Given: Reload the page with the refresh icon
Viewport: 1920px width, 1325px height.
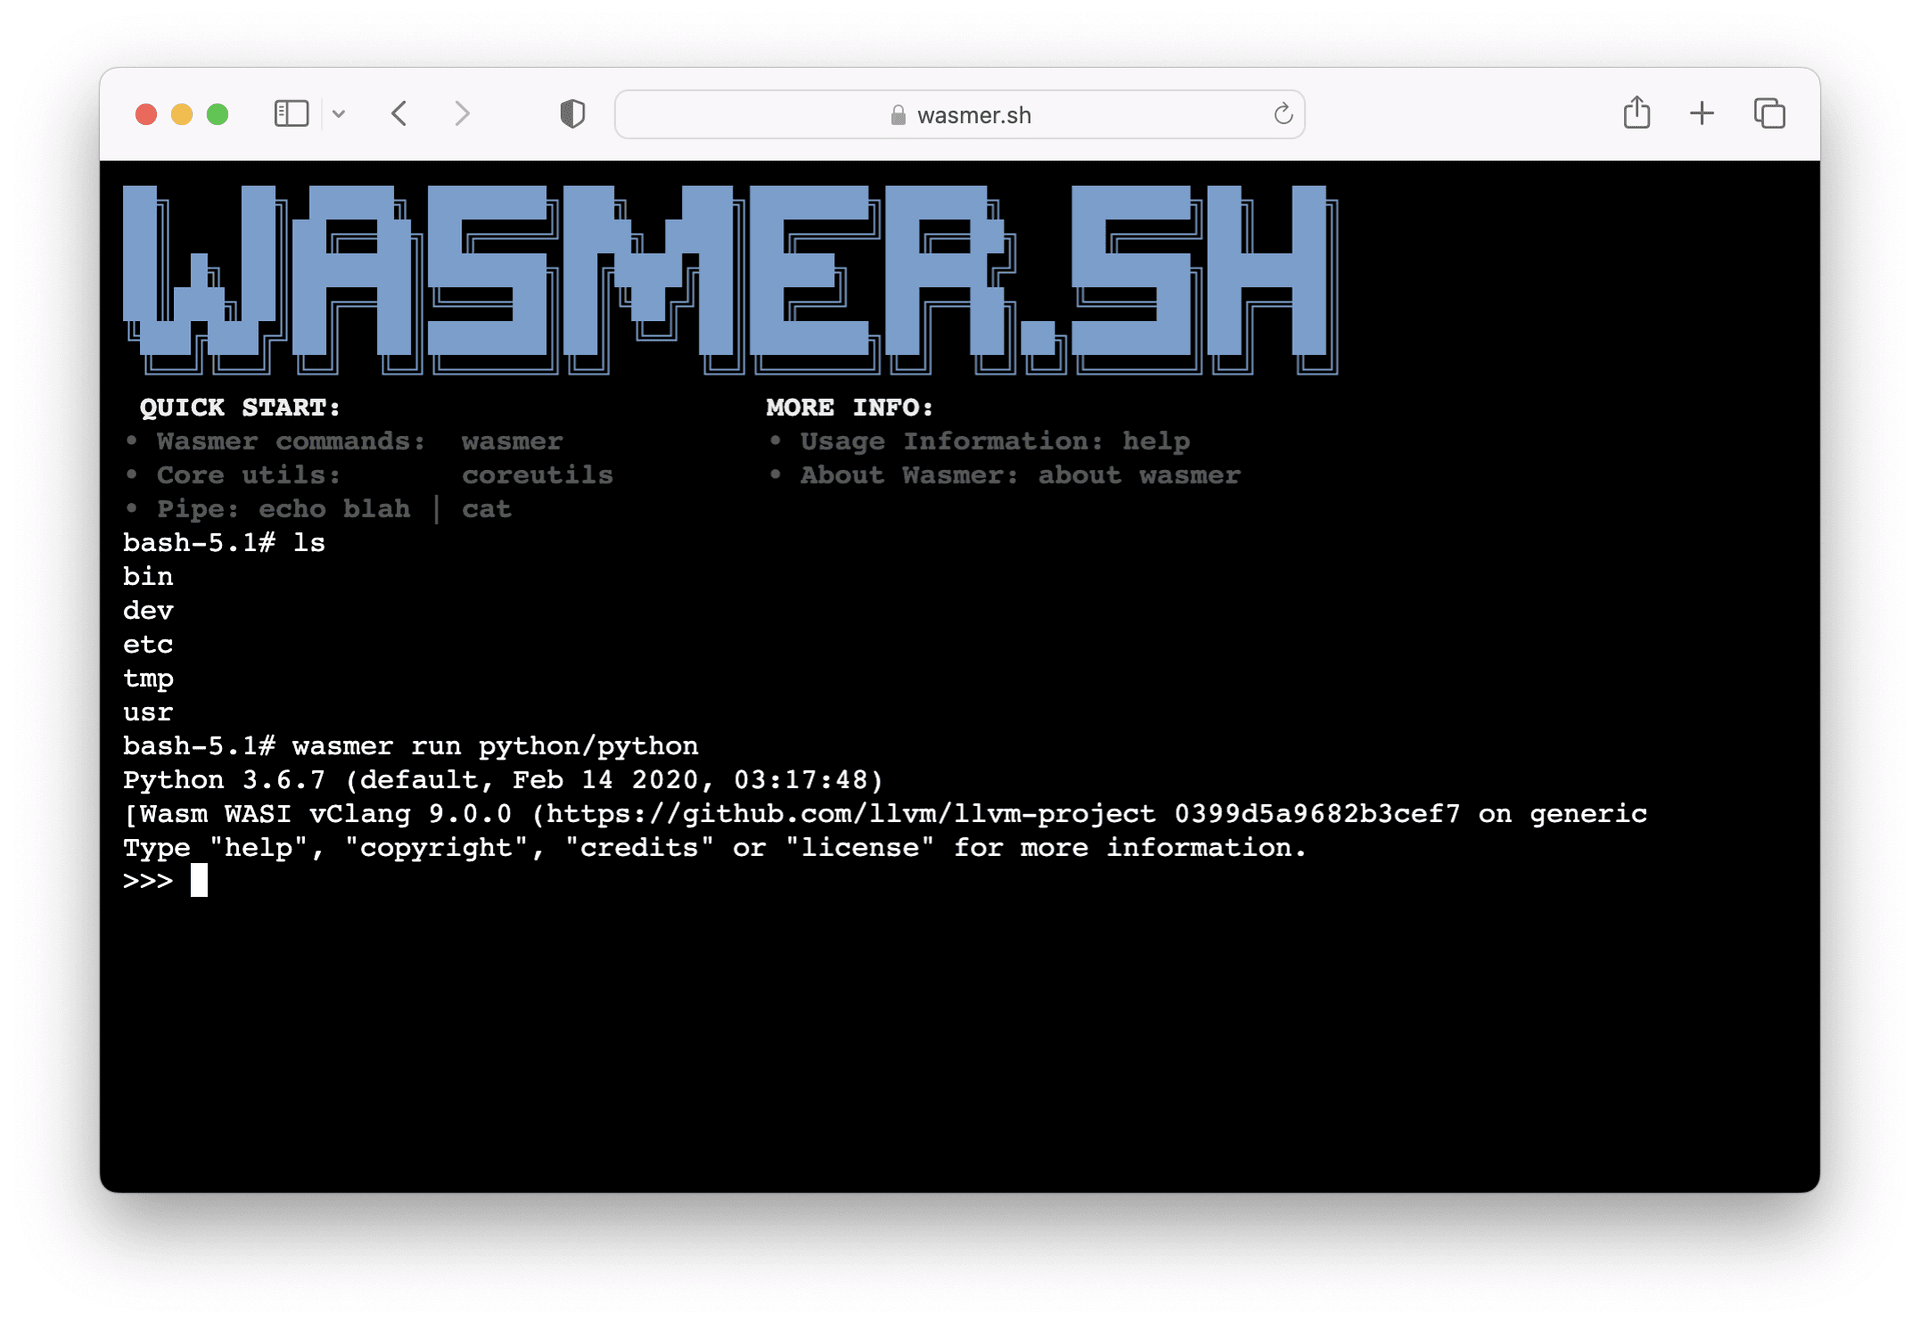Looking at the screenshot, I should (x=1283, y=114).
